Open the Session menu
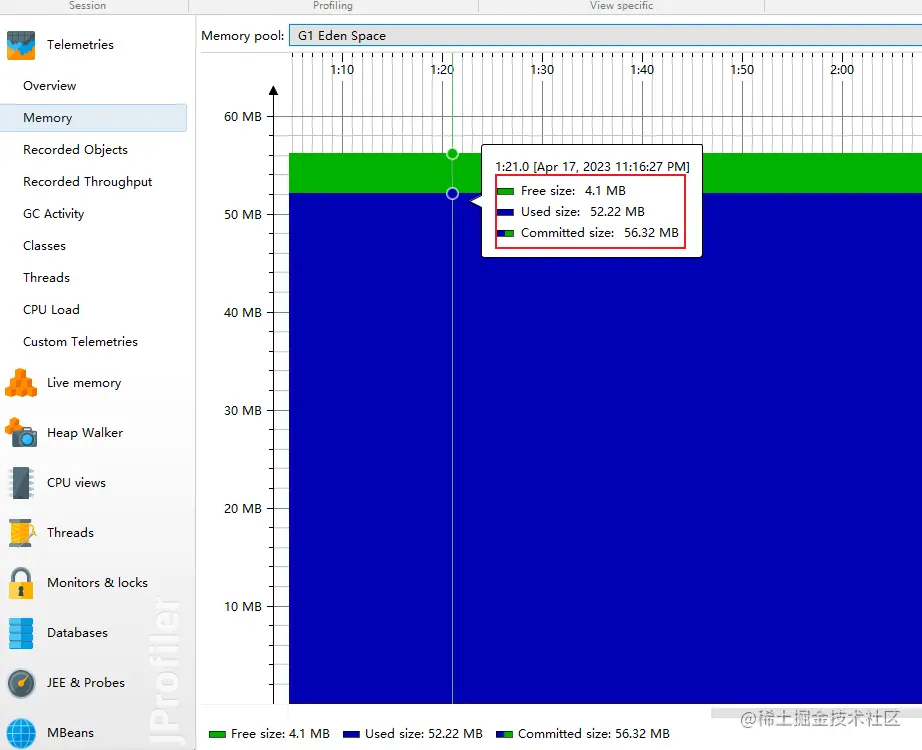922x750 pixels. click(x=88, y=6)
